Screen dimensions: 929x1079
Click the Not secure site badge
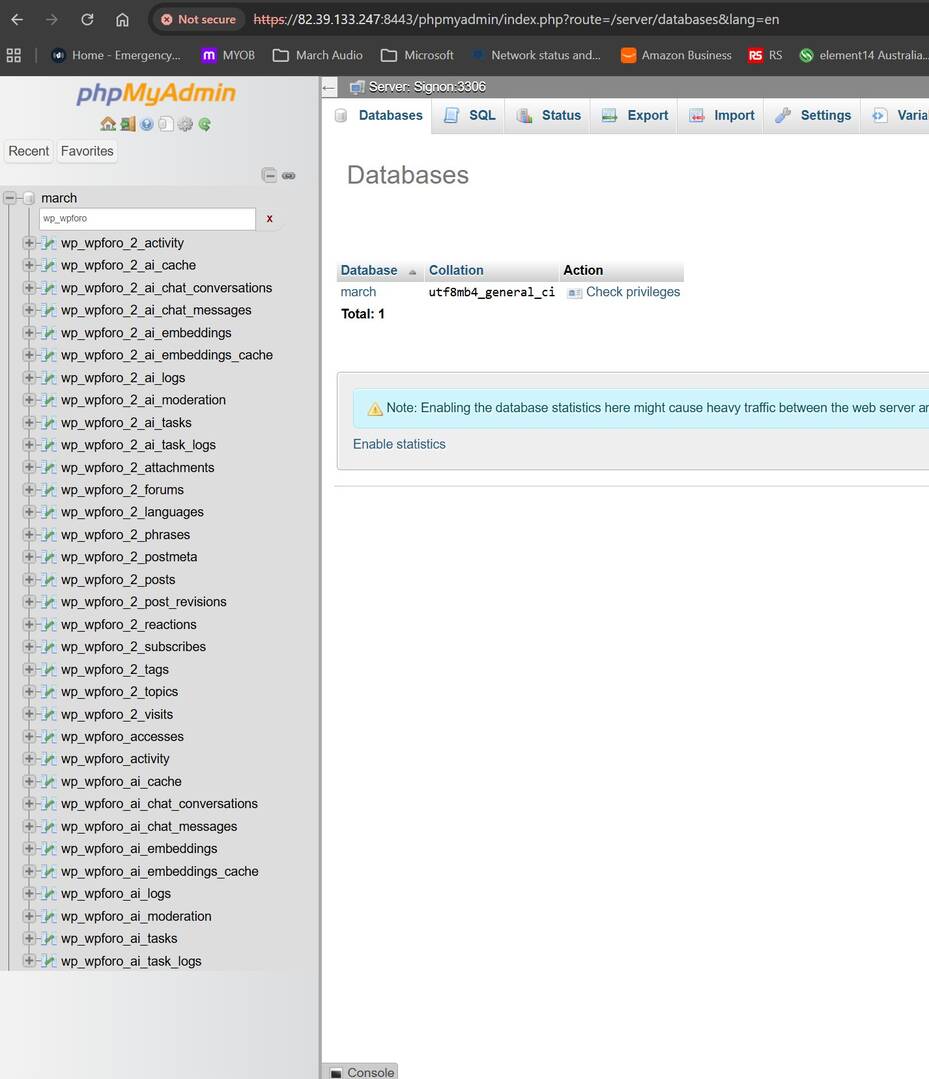pos(198,19)
